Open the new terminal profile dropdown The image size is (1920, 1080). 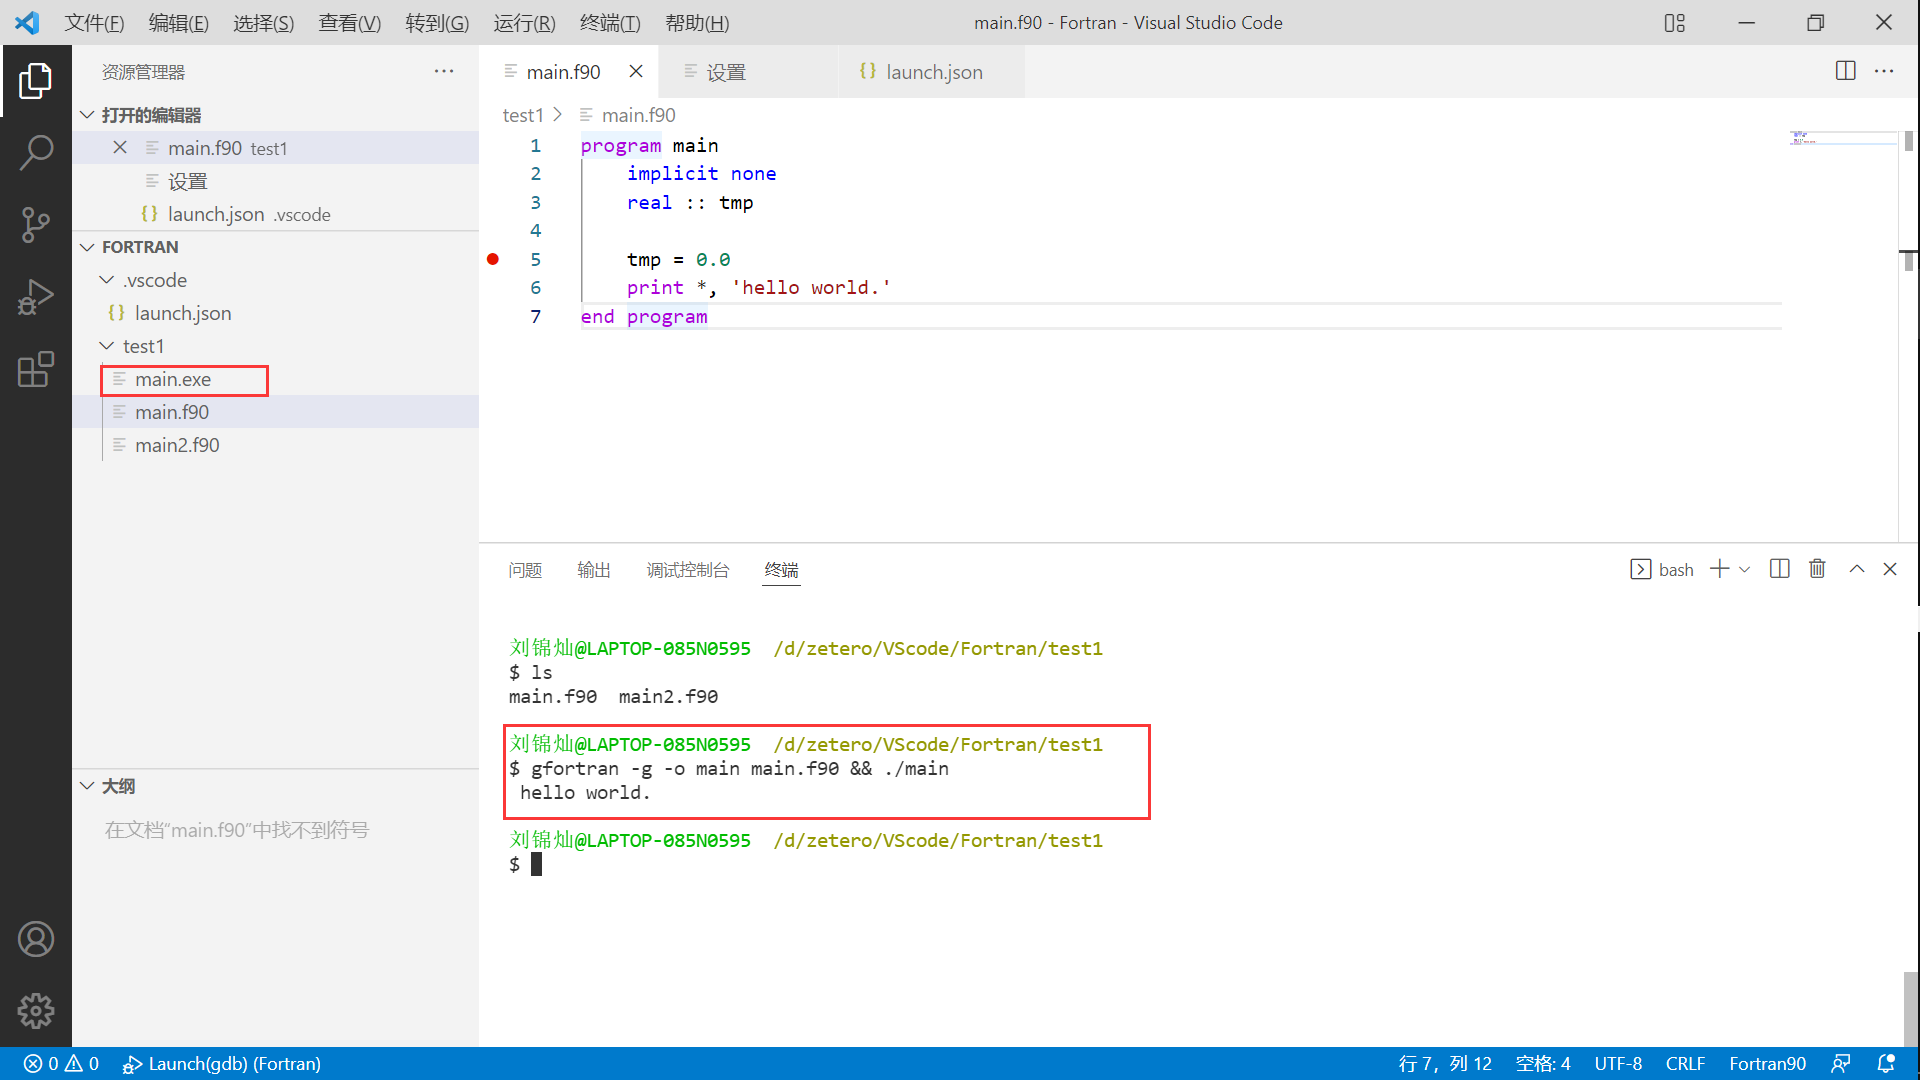coord(1745,569)
